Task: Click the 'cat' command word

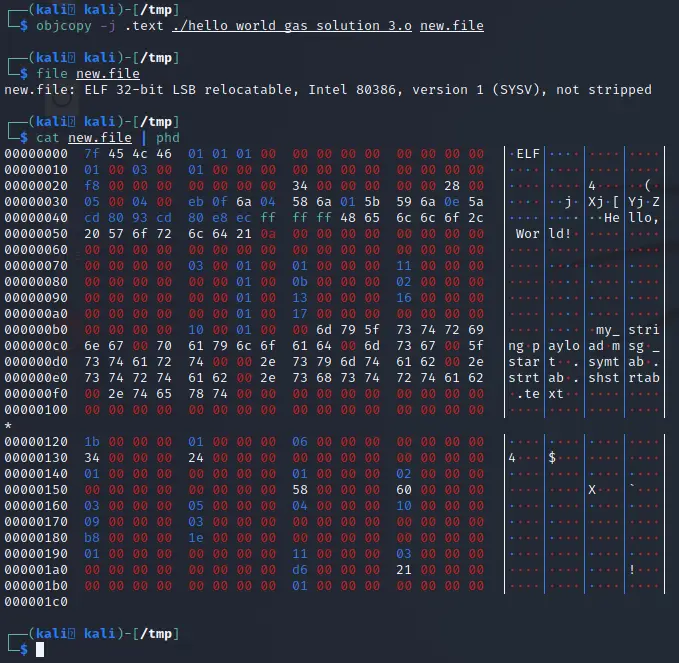Action: coord(48,138)
